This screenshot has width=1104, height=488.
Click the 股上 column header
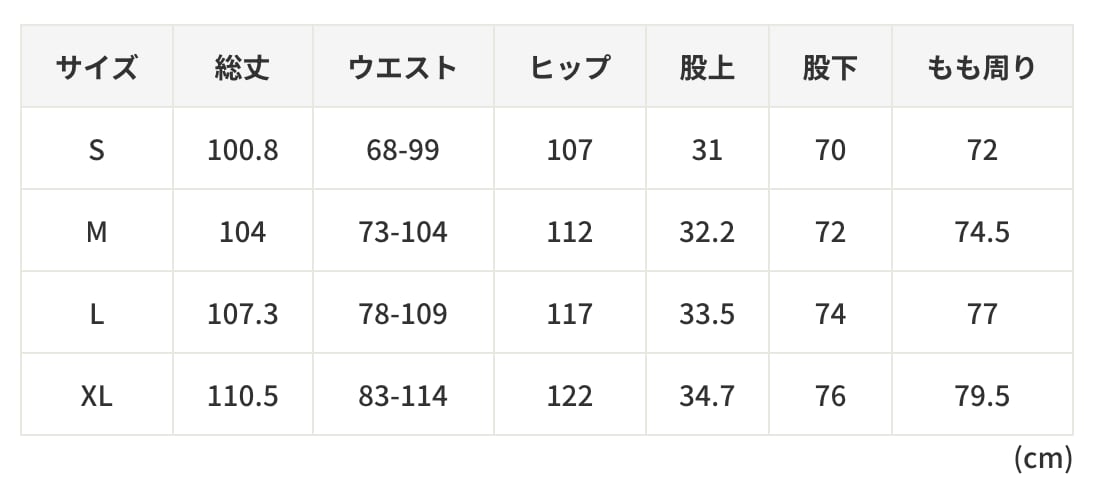tap(707, 67)
